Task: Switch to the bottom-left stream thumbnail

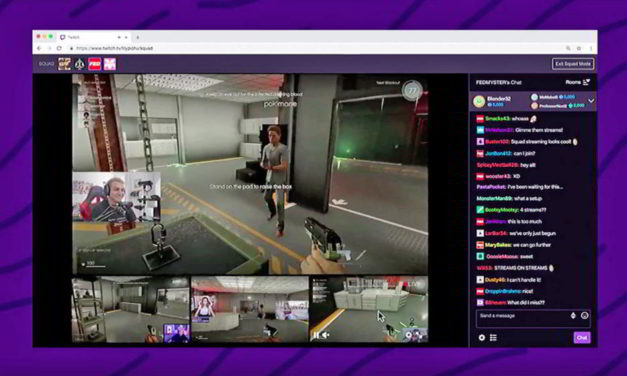Action: [131, 310]
